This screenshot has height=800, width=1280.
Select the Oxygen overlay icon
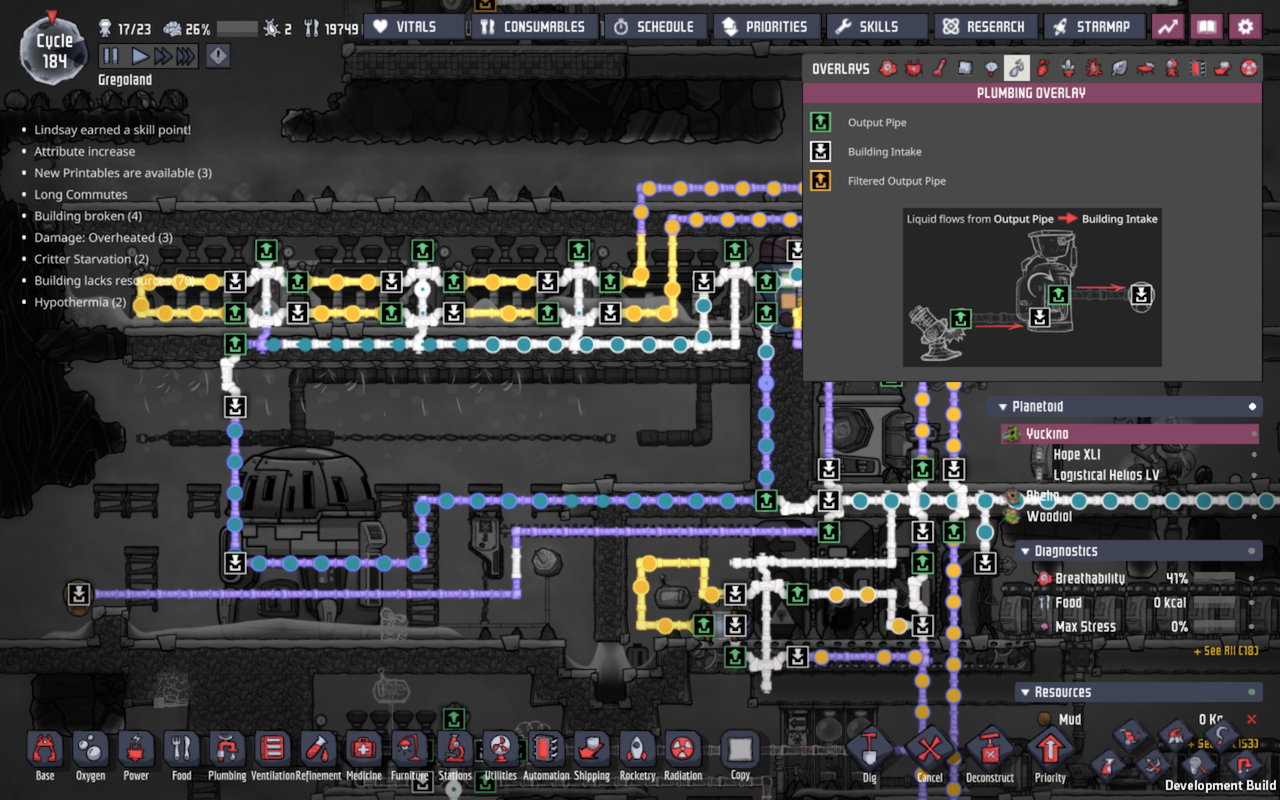887,69
